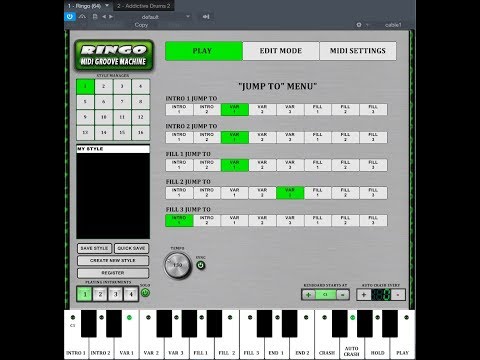Click CREATE NEW STYLE
The height and width of the screenshot is (360, 480).
(x=113, y=260)
